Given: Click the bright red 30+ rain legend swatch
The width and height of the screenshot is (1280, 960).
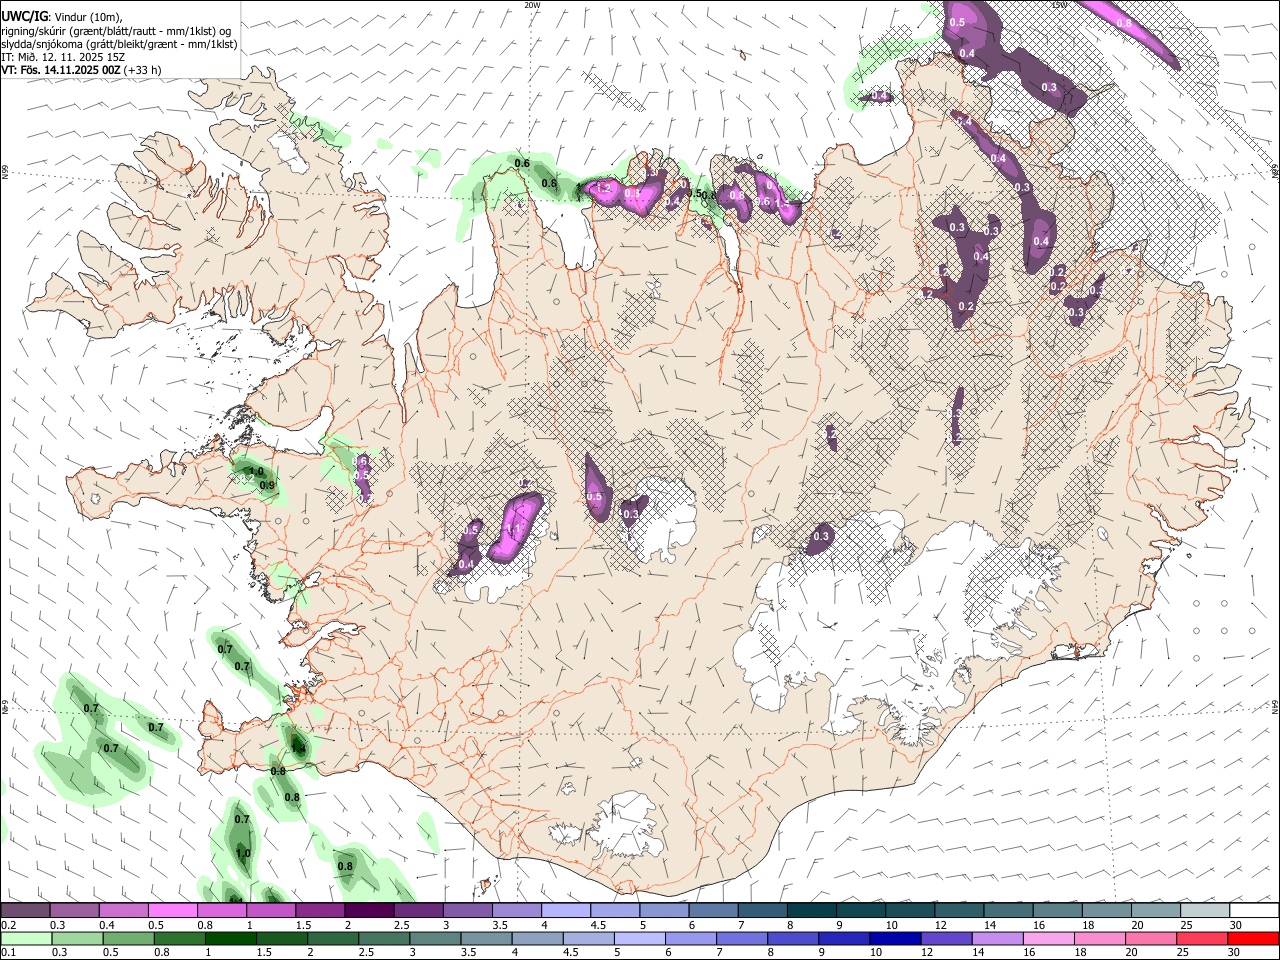Looking at the screenshot, I should coord(1254,938).
